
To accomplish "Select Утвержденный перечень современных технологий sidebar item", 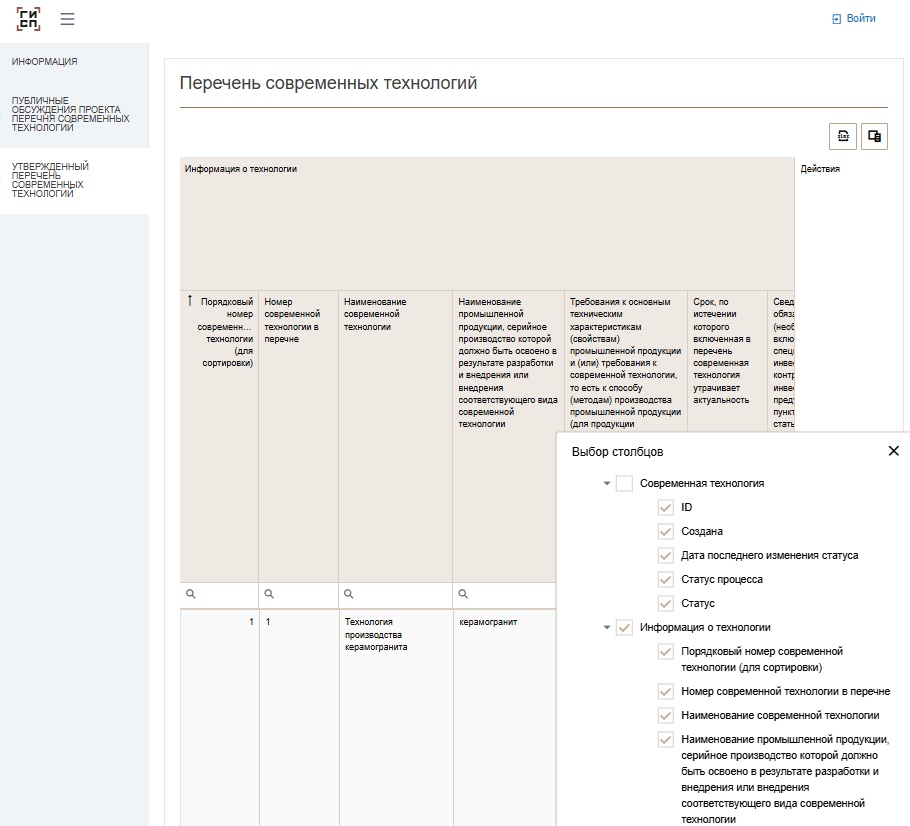I will click(50, 180).
